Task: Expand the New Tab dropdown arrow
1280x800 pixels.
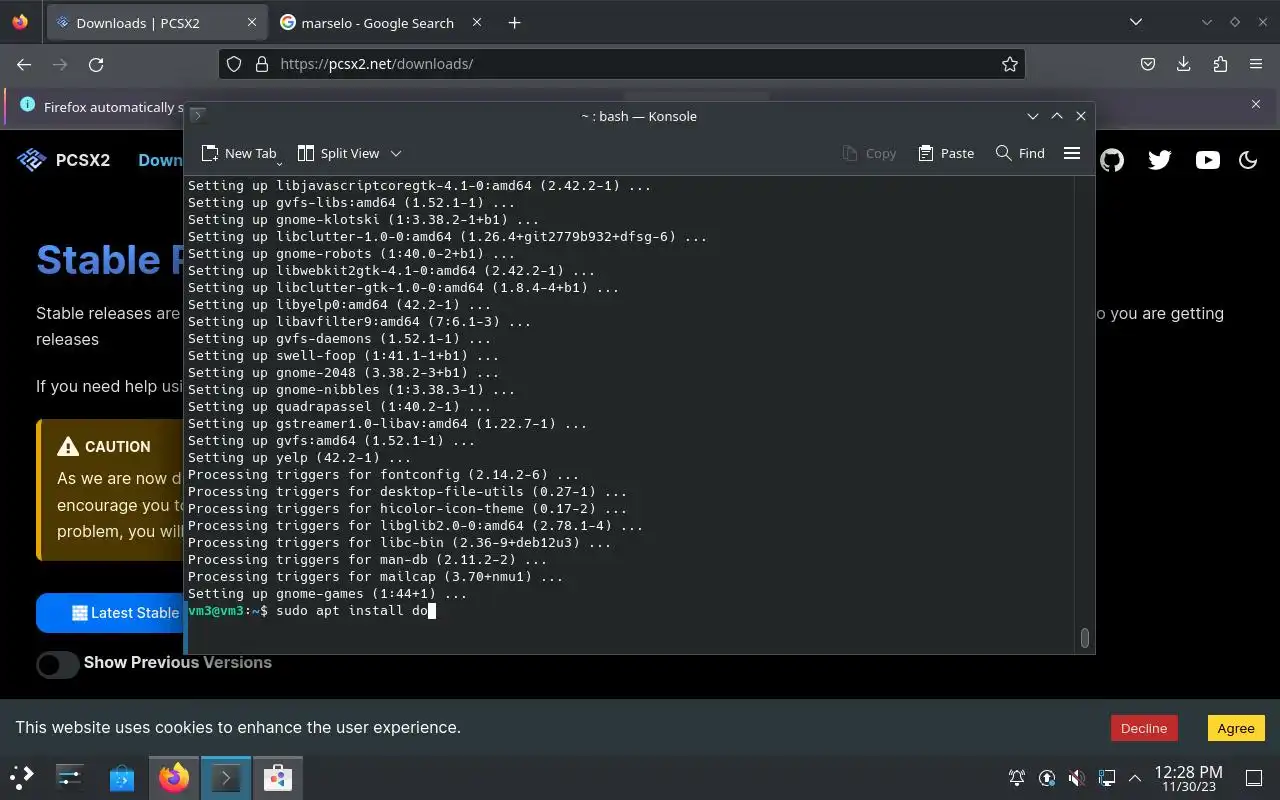Action: tap(279, 162)
